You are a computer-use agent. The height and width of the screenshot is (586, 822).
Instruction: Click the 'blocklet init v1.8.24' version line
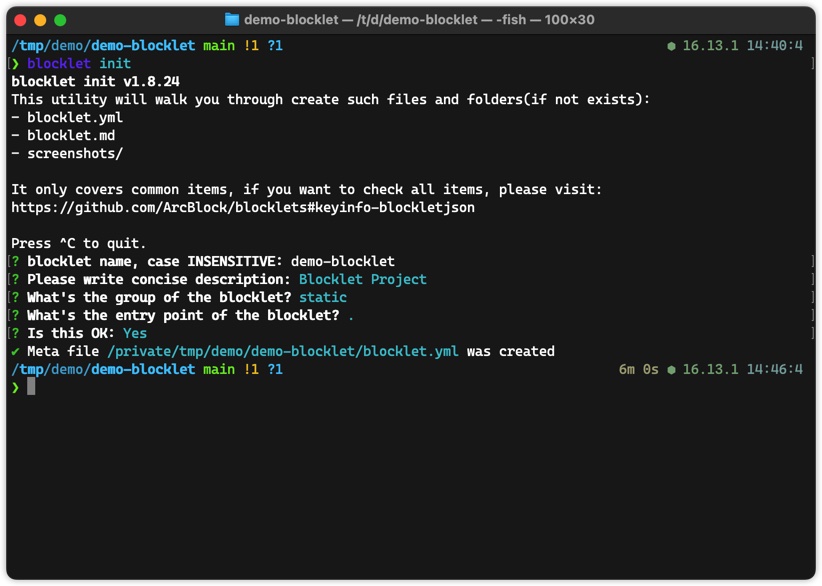pos(95,82)
